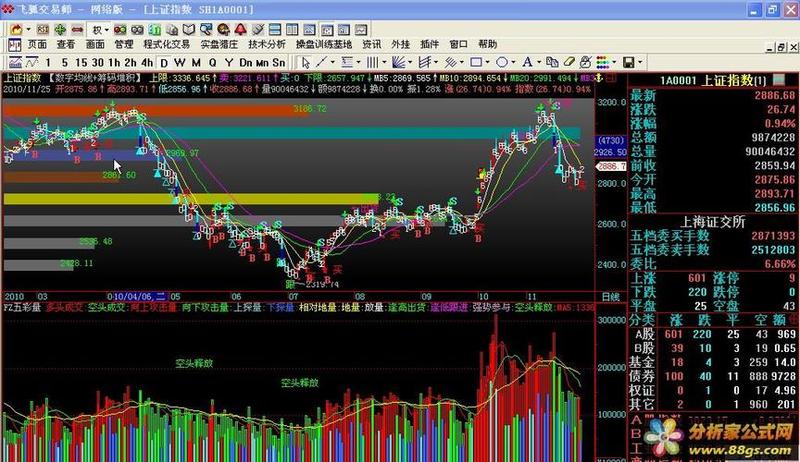Screen dimensions: 800x462
Task: Click the red alarm bell icon
Action: (x=241, y=30)
